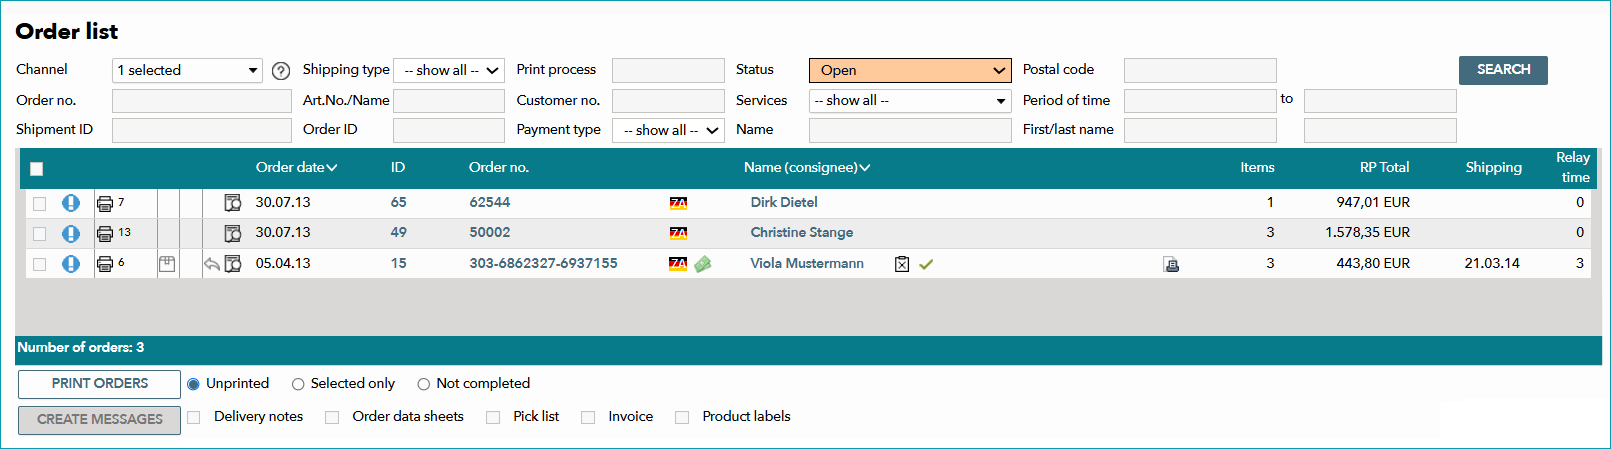This screenshot has height=449, width=1611.
Task: Click the clipboard cancel icon beside Viola Mustermann
Action: click(902, 264)
